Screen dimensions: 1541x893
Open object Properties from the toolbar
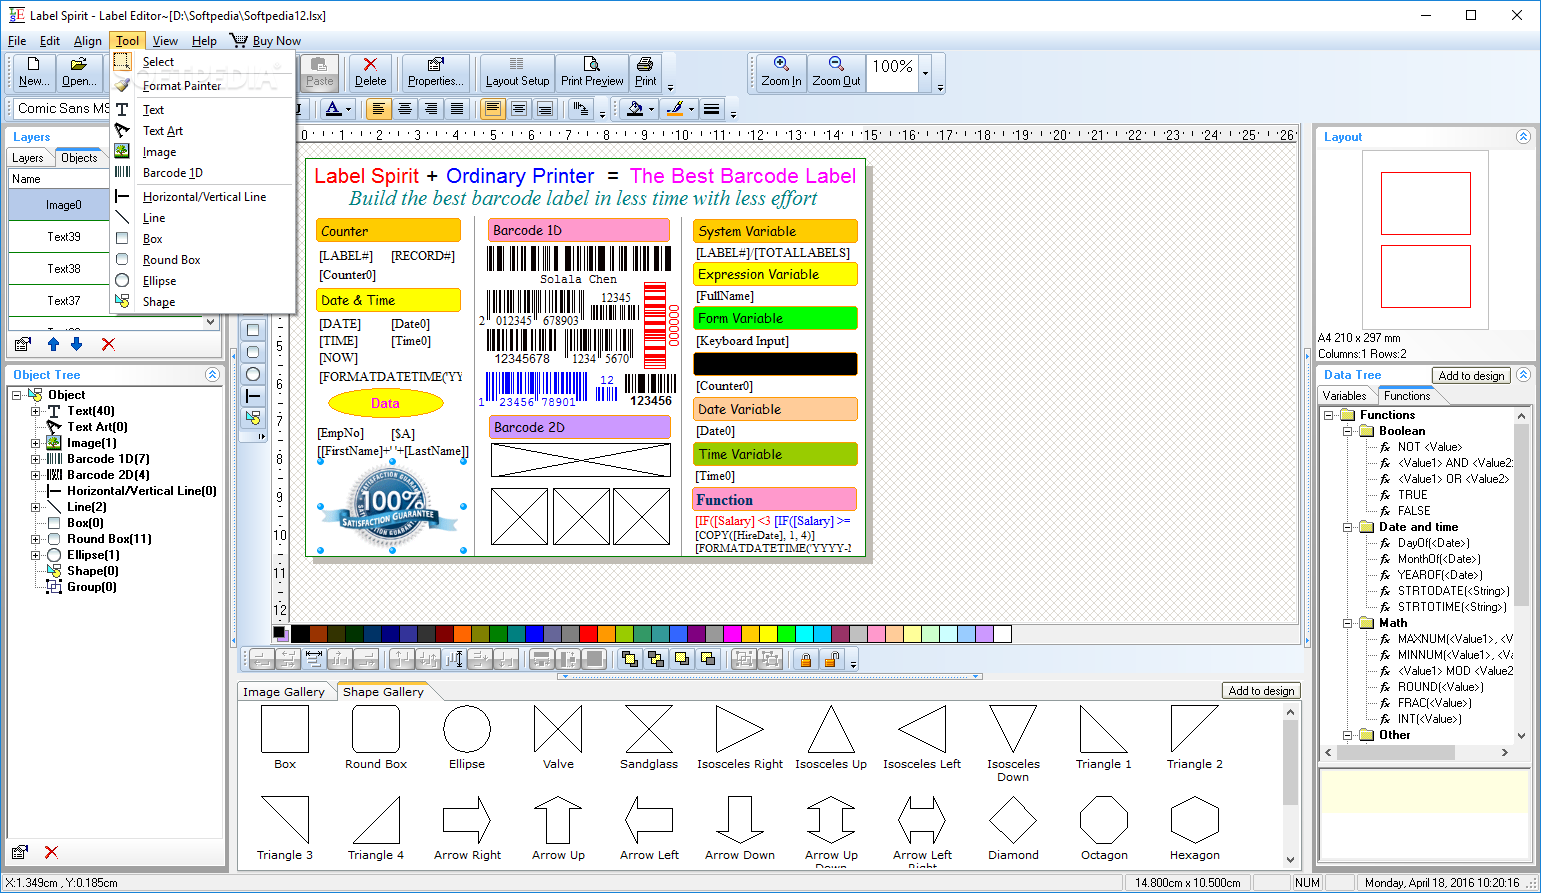click(435, 72)
